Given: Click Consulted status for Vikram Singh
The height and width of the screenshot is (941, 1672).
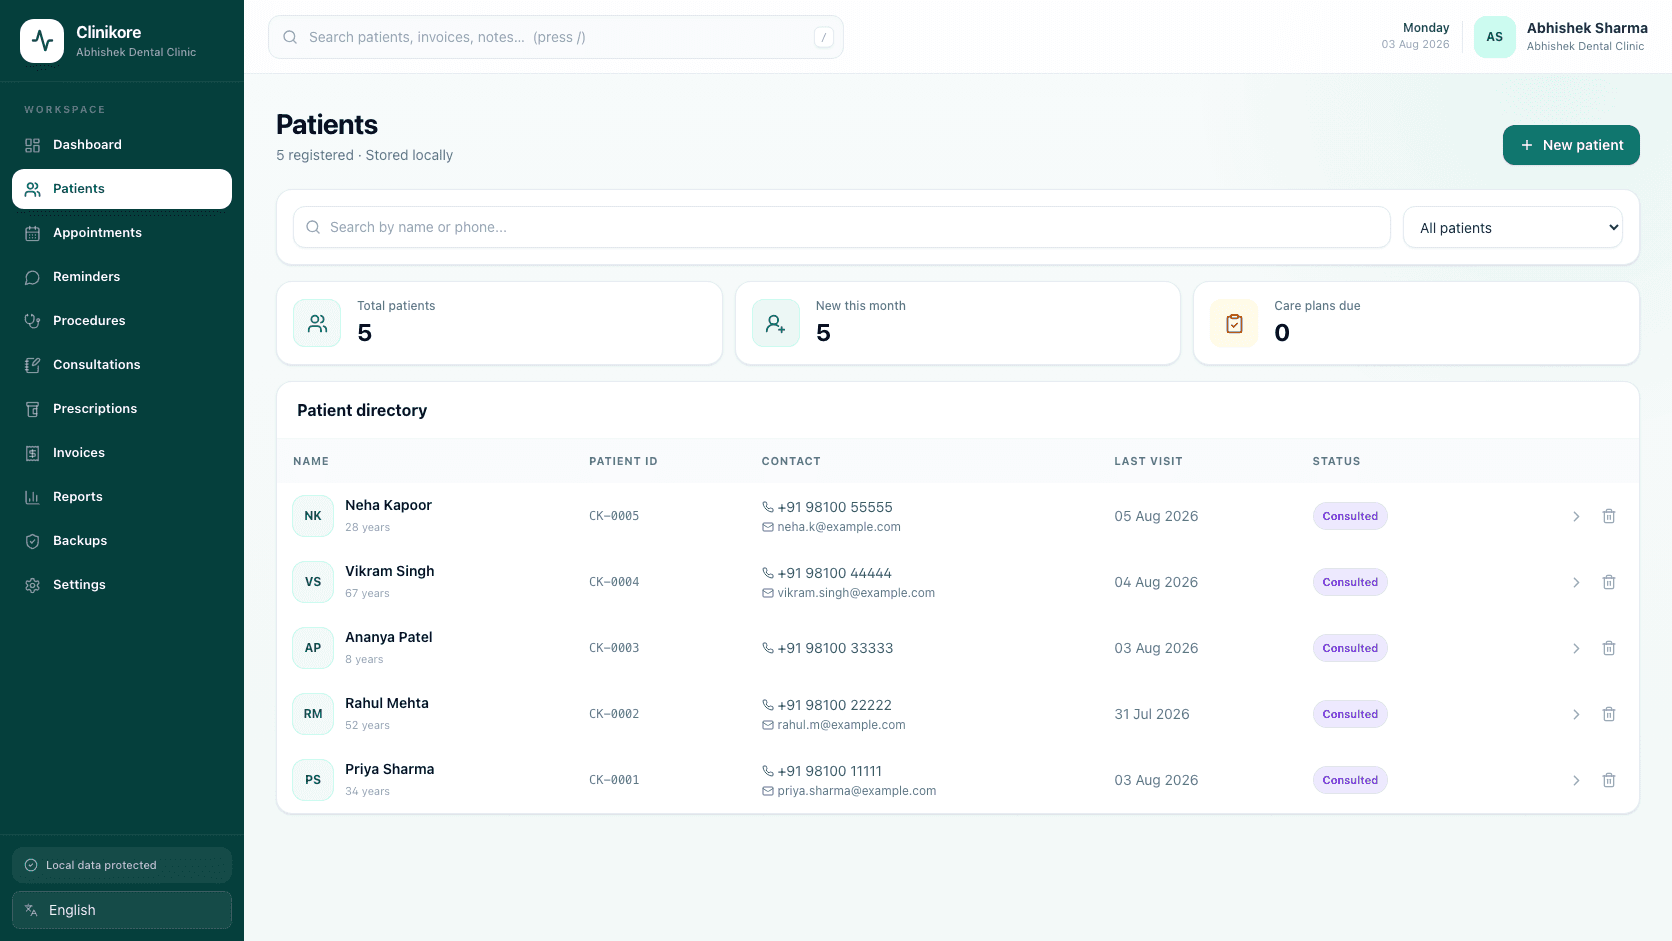Looking at the screenshot, I should point(1350,582).
